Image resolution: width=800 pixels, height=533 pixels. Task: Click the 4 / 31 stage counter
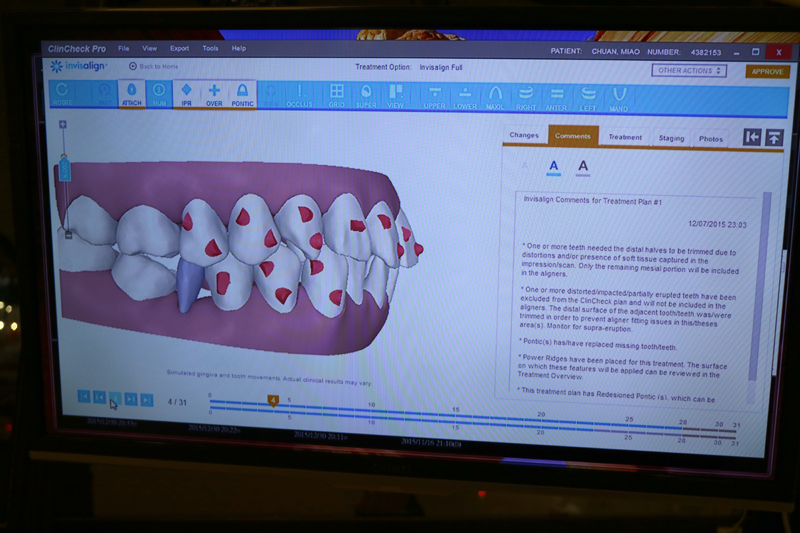(177, 402)
